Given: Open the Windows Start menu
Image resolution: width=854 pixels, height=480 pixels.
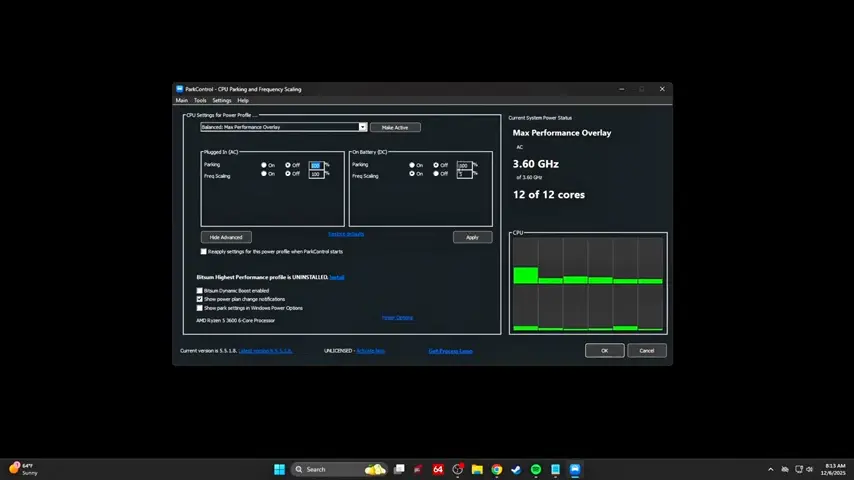Looking at the screenshot, I should (x=279, y=469).
